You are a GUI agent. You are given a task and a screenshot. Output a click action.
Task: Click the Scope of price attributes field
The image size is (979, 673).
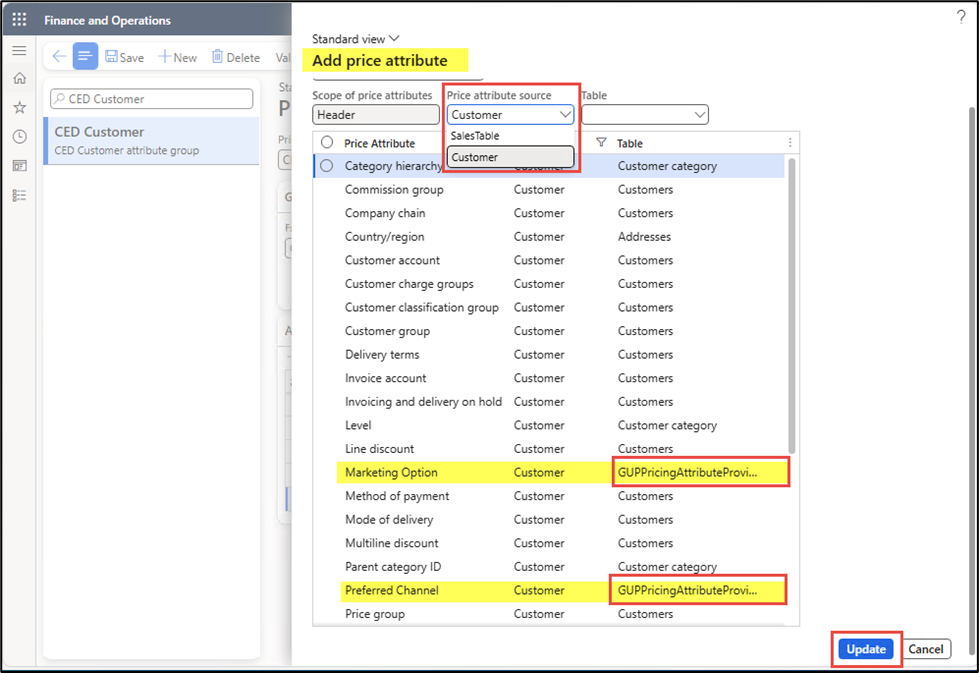pyautogui.click(x=375, y=115)
